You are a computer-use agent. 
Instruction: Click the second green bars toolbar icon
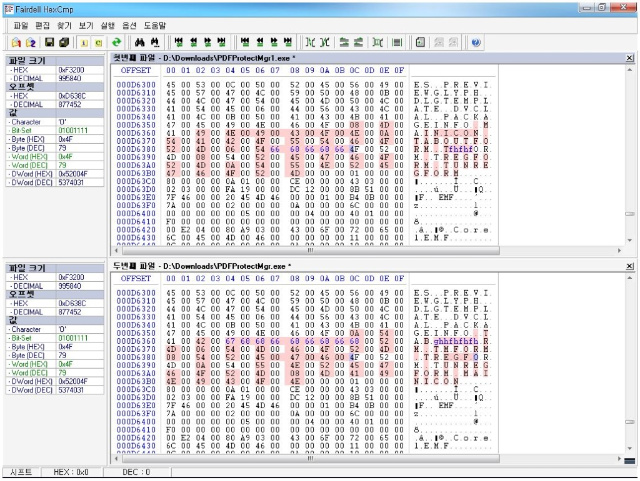click(358, 42)
